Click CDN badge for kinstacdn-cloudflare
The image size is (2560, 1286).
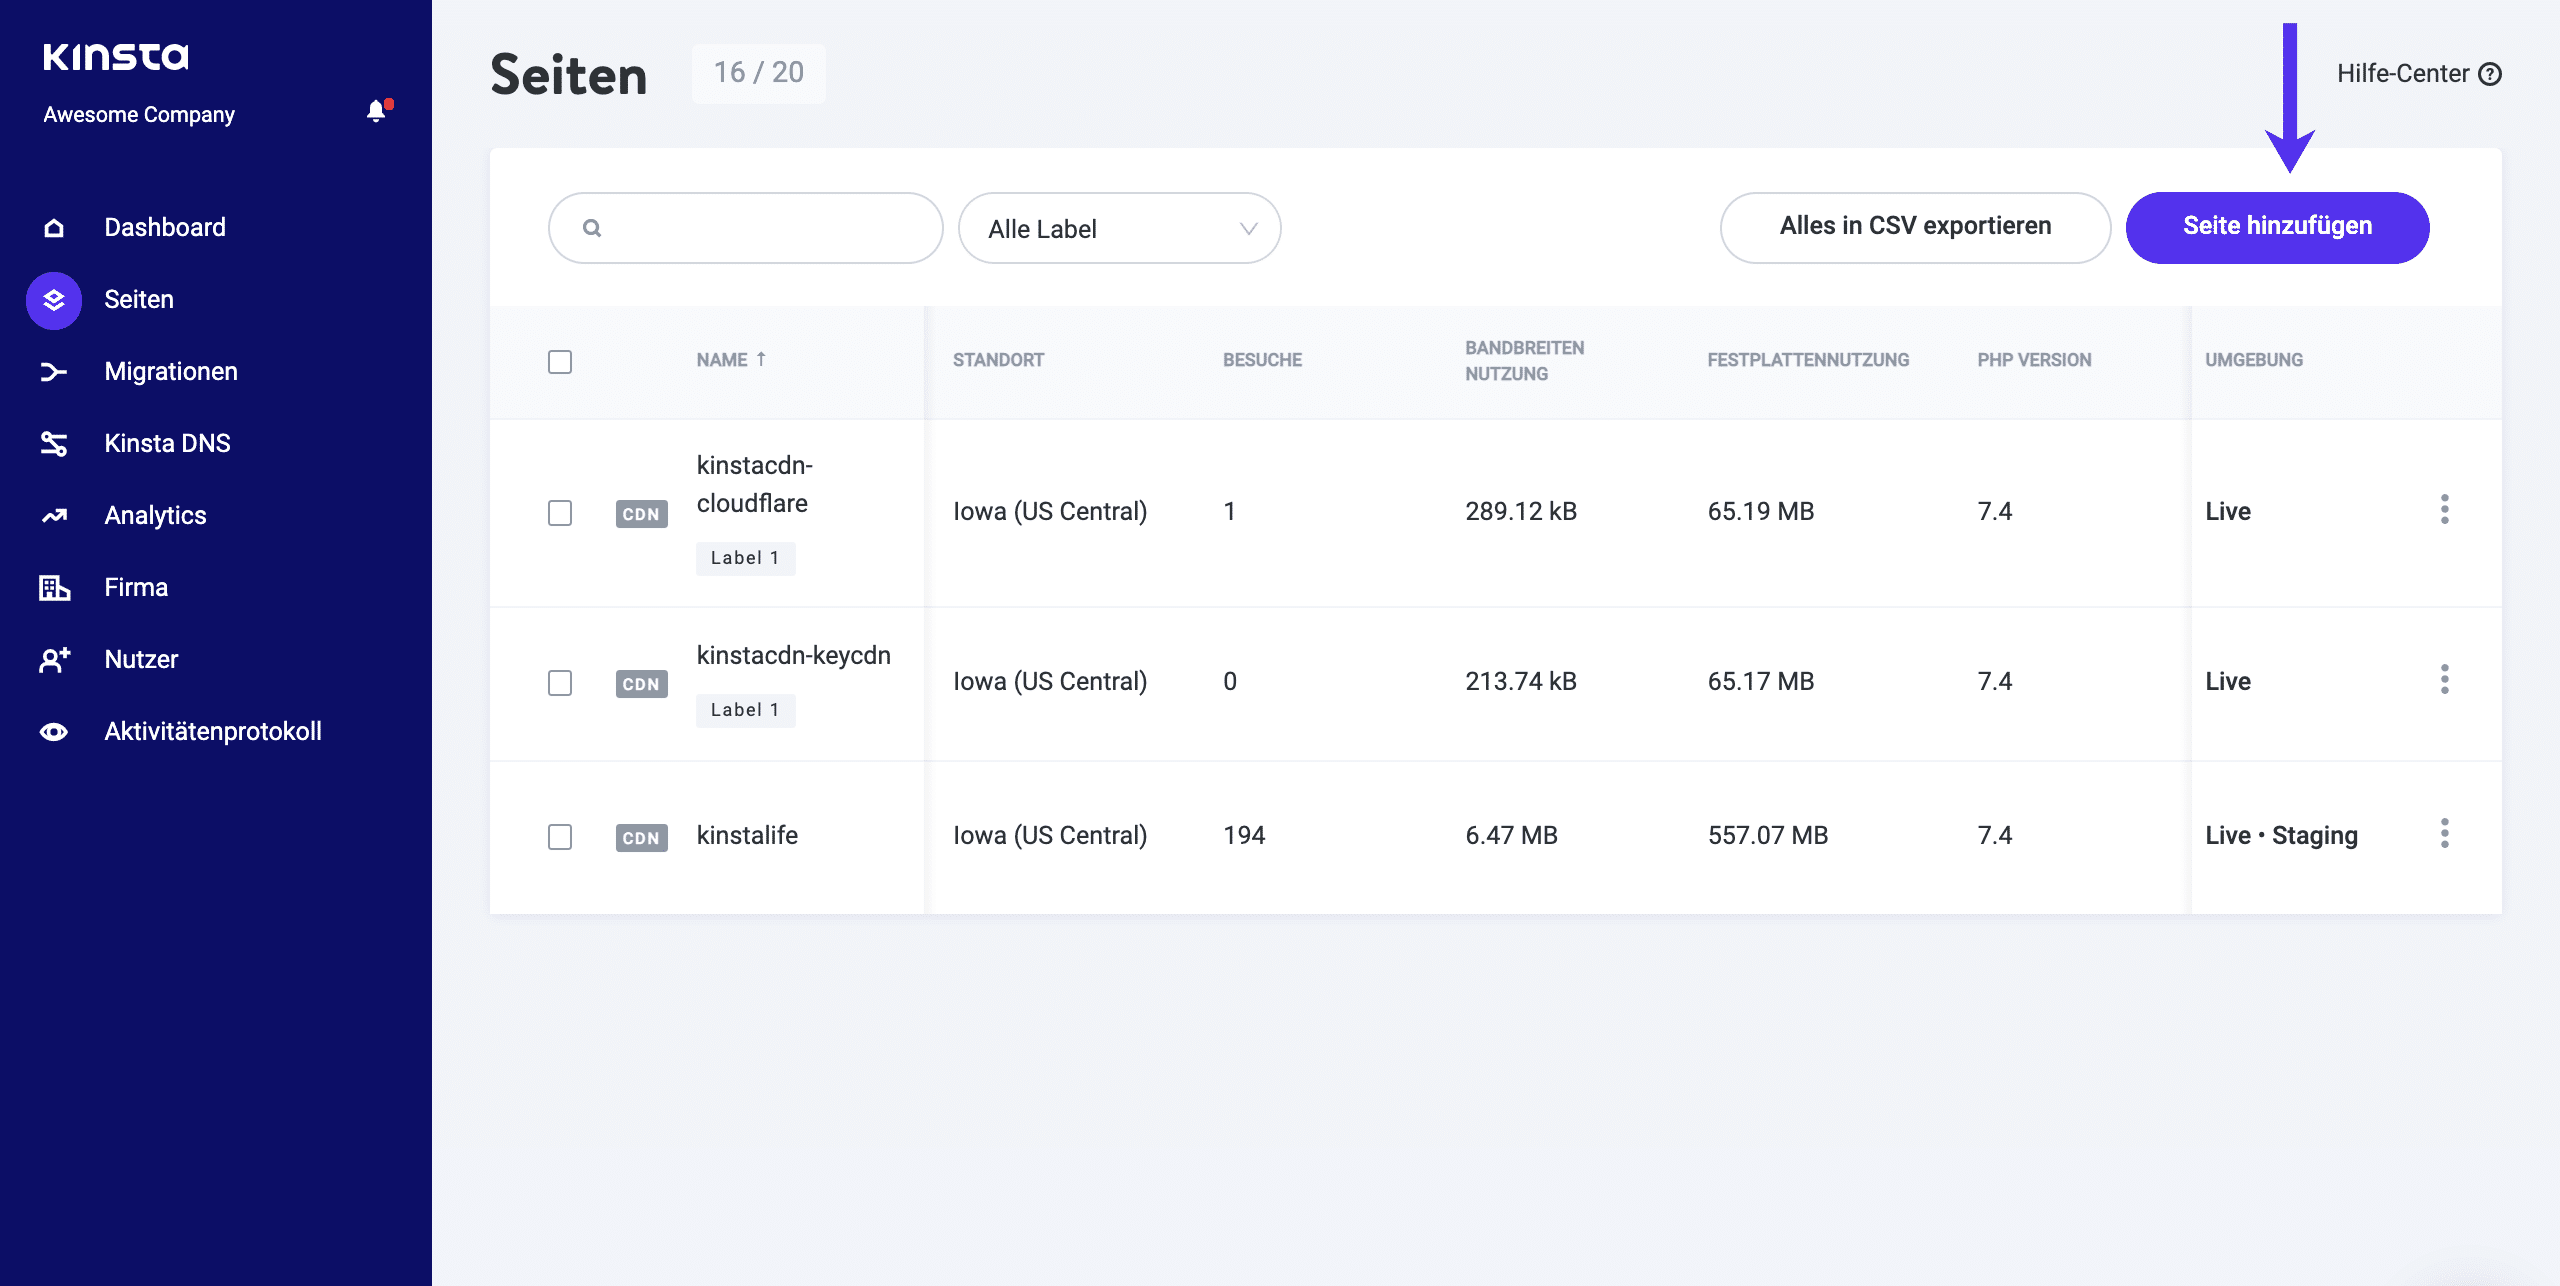pyautogui.click(x=642, y=514)
